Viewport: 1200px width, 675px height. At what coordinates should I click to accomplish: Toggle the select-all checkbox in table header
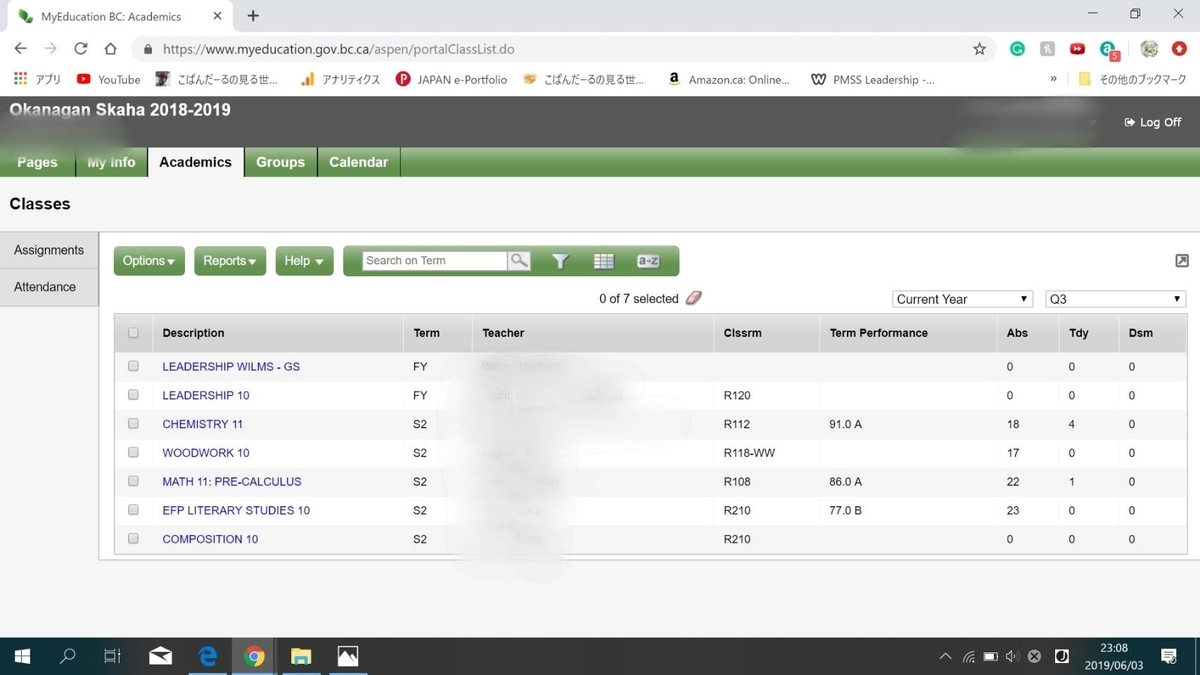pos(134,333)
